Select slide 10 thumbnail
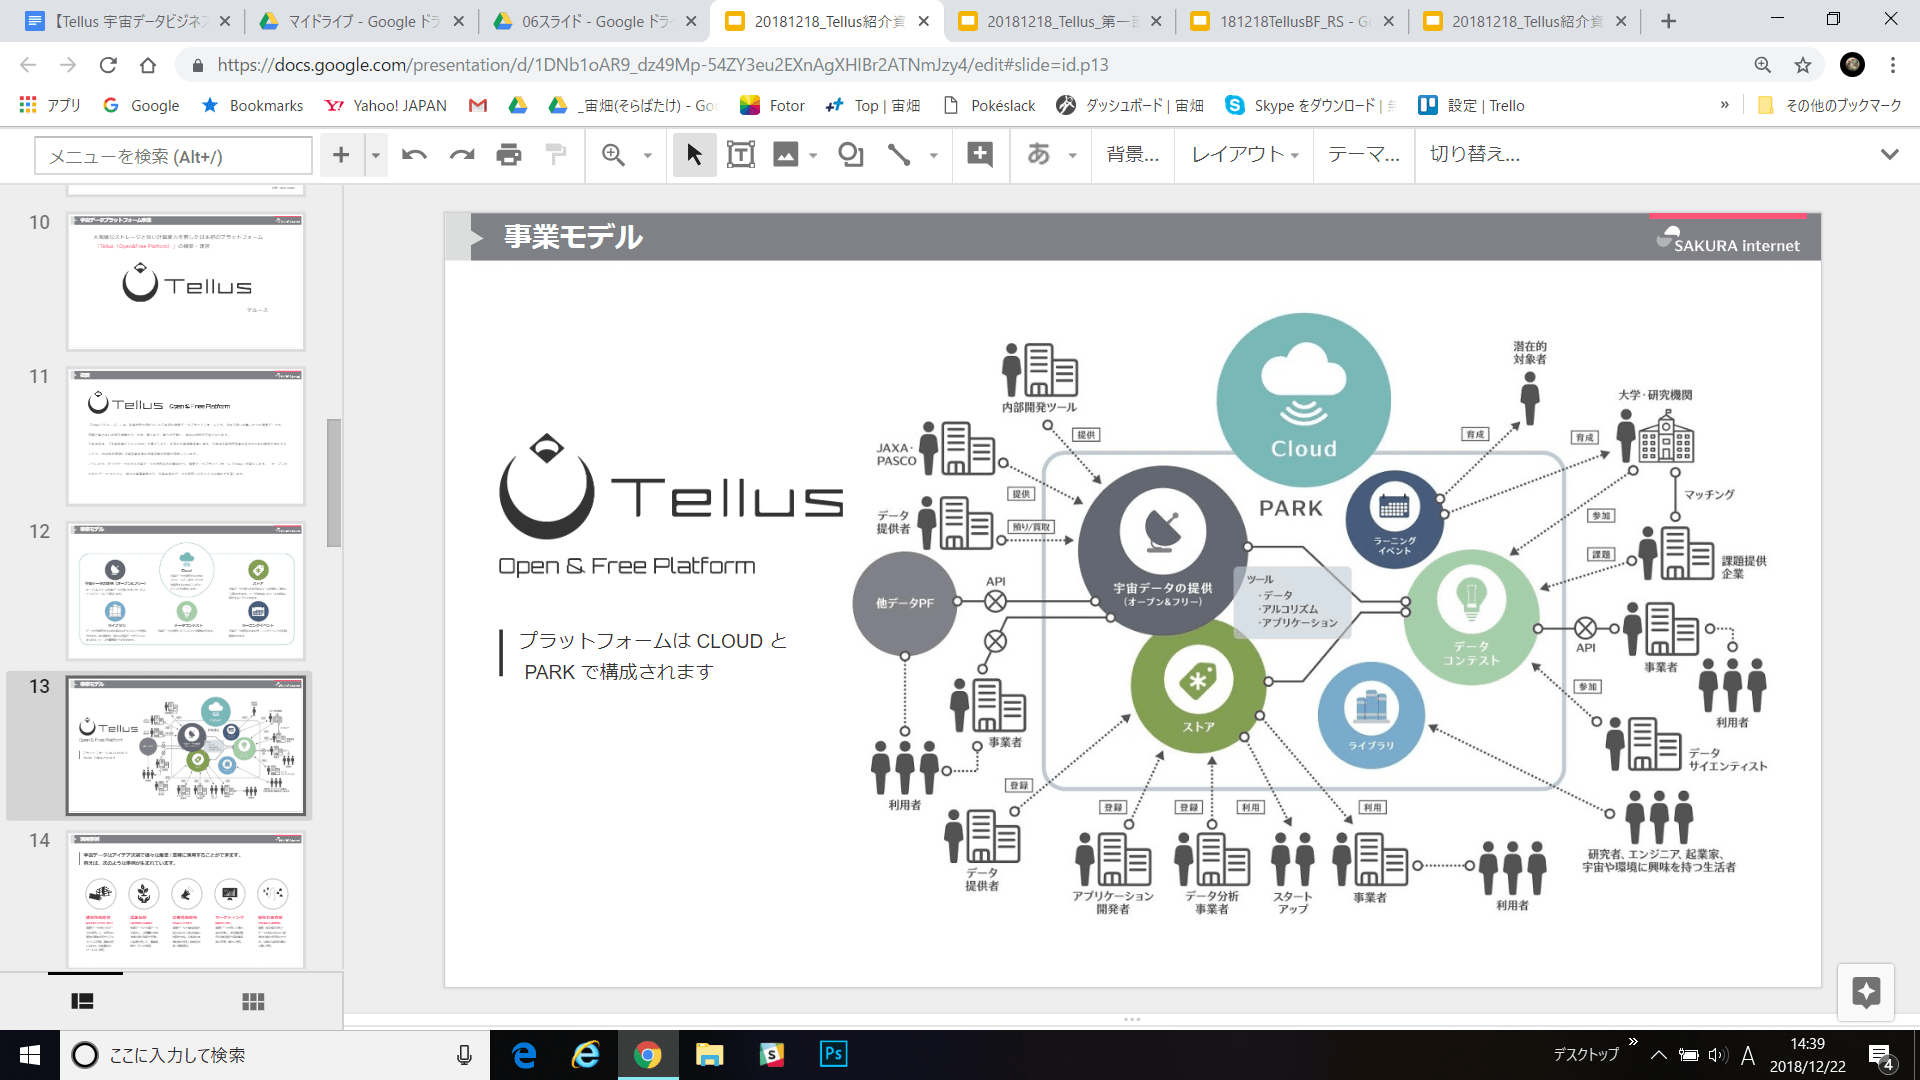Viewport: 1920px width, 1080px height. (x=186, y=282)
